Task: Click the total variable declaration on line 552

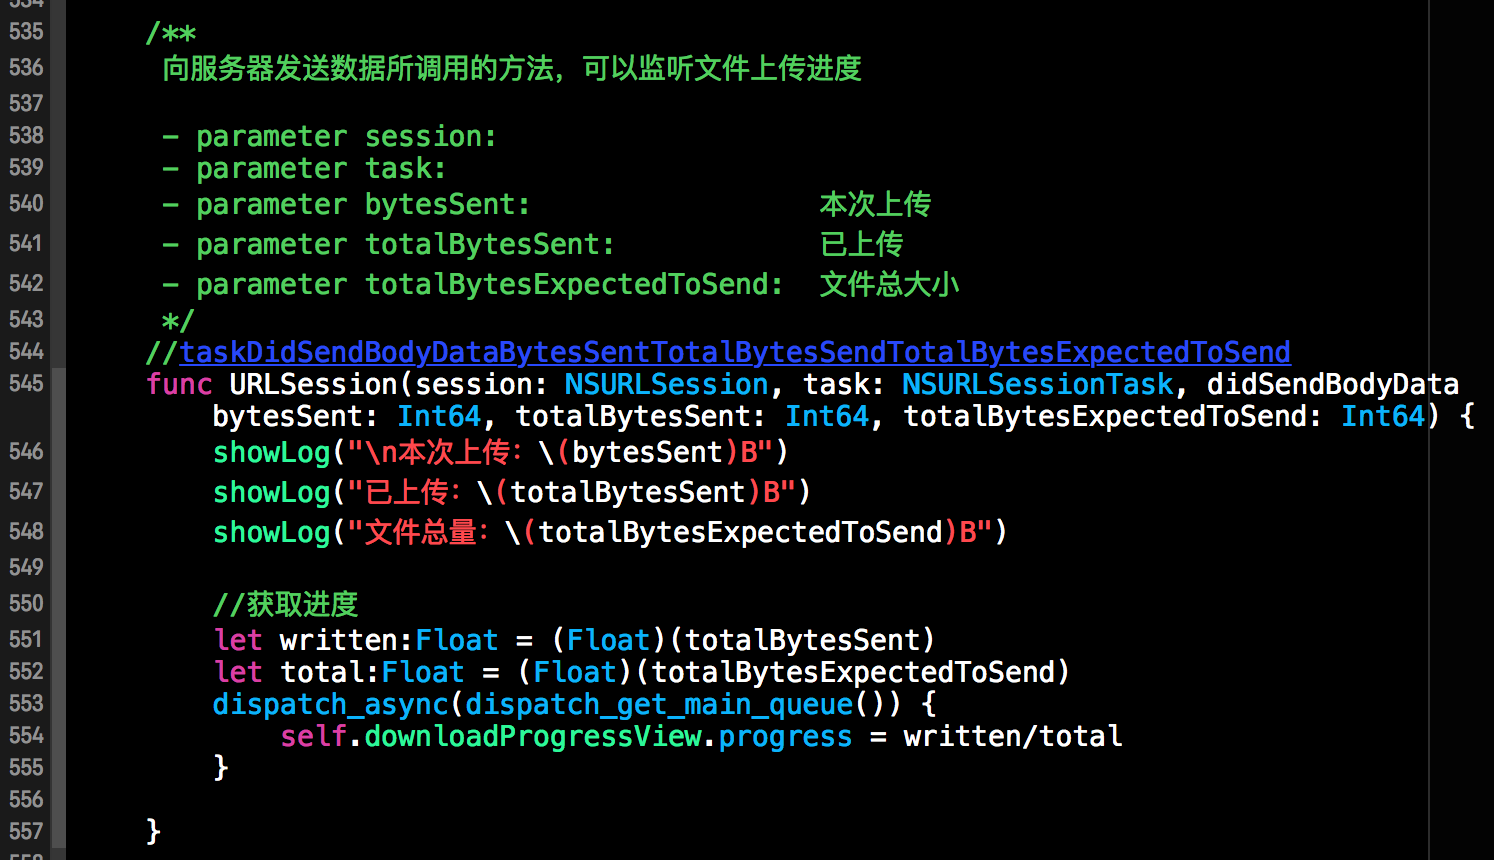Action: pyautogui.click(x=321, y=672)
